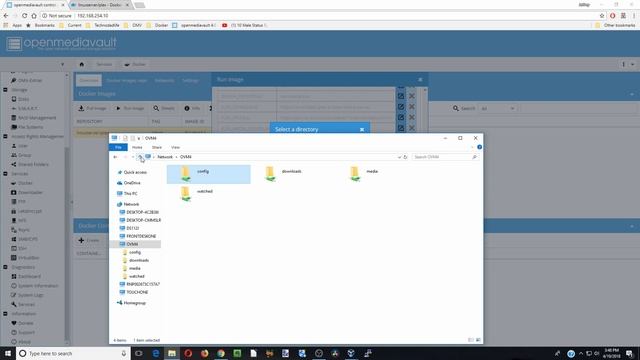Select downloads under OVM4 in tree
Viewport: 640px width, 360px height.
click(139, 260)
